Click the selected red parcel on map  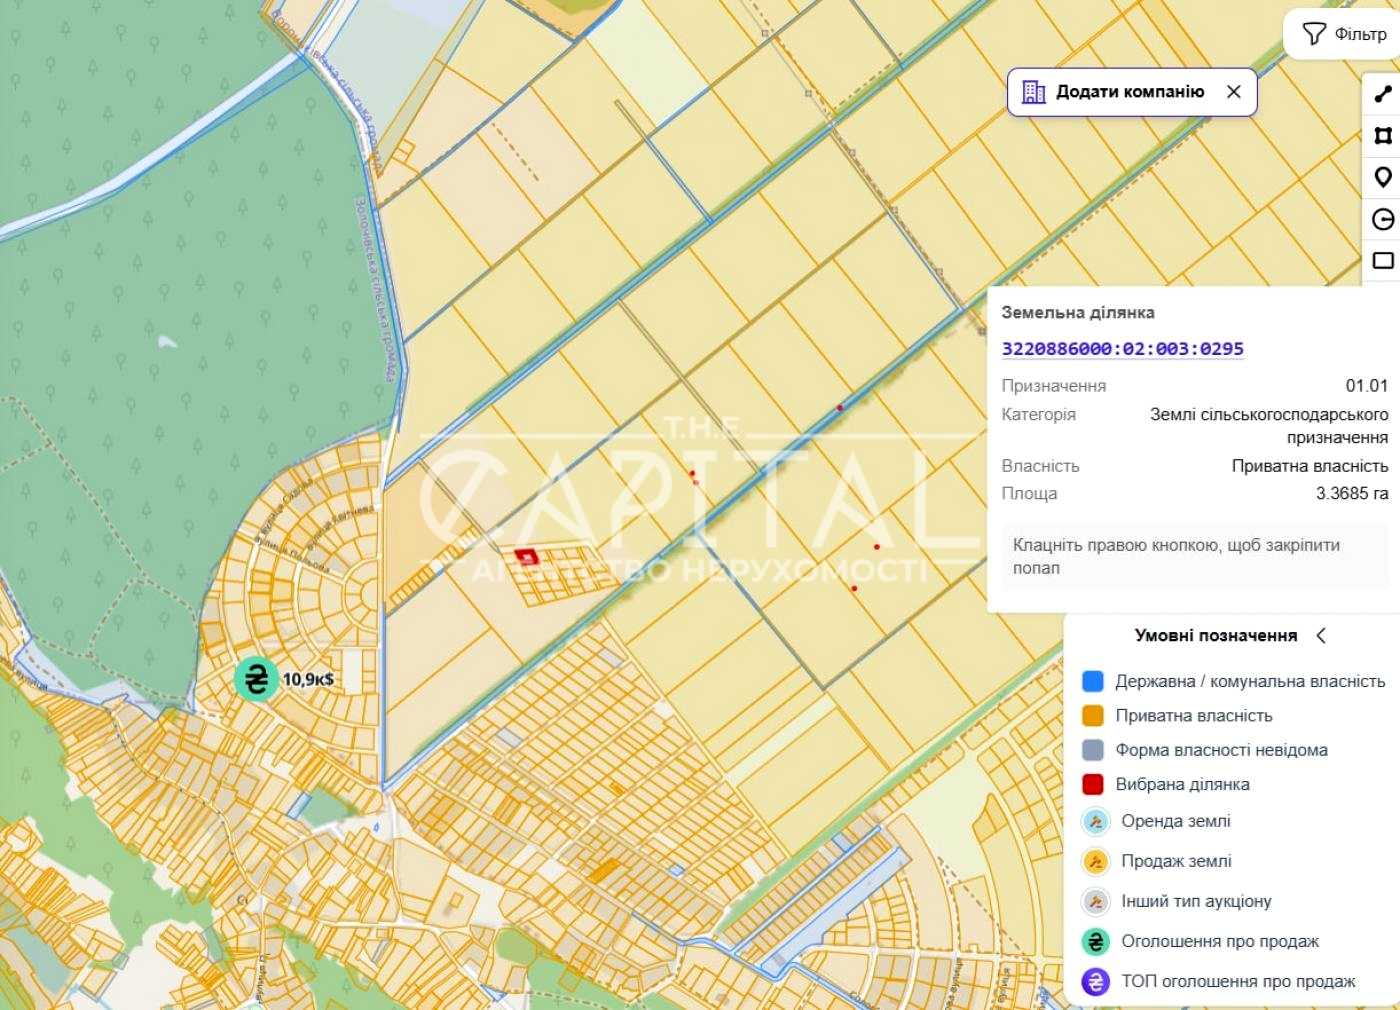[525, 555]
